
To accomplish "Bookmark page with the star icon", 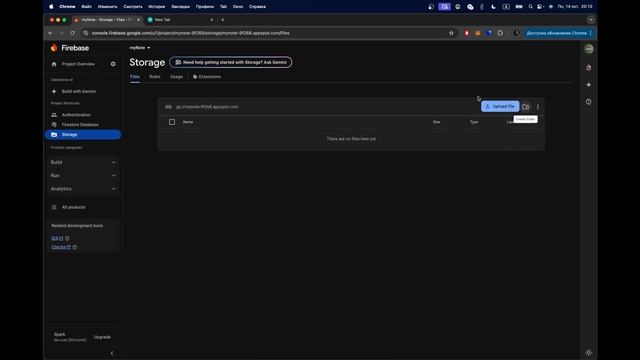I will tap(451, 33).
